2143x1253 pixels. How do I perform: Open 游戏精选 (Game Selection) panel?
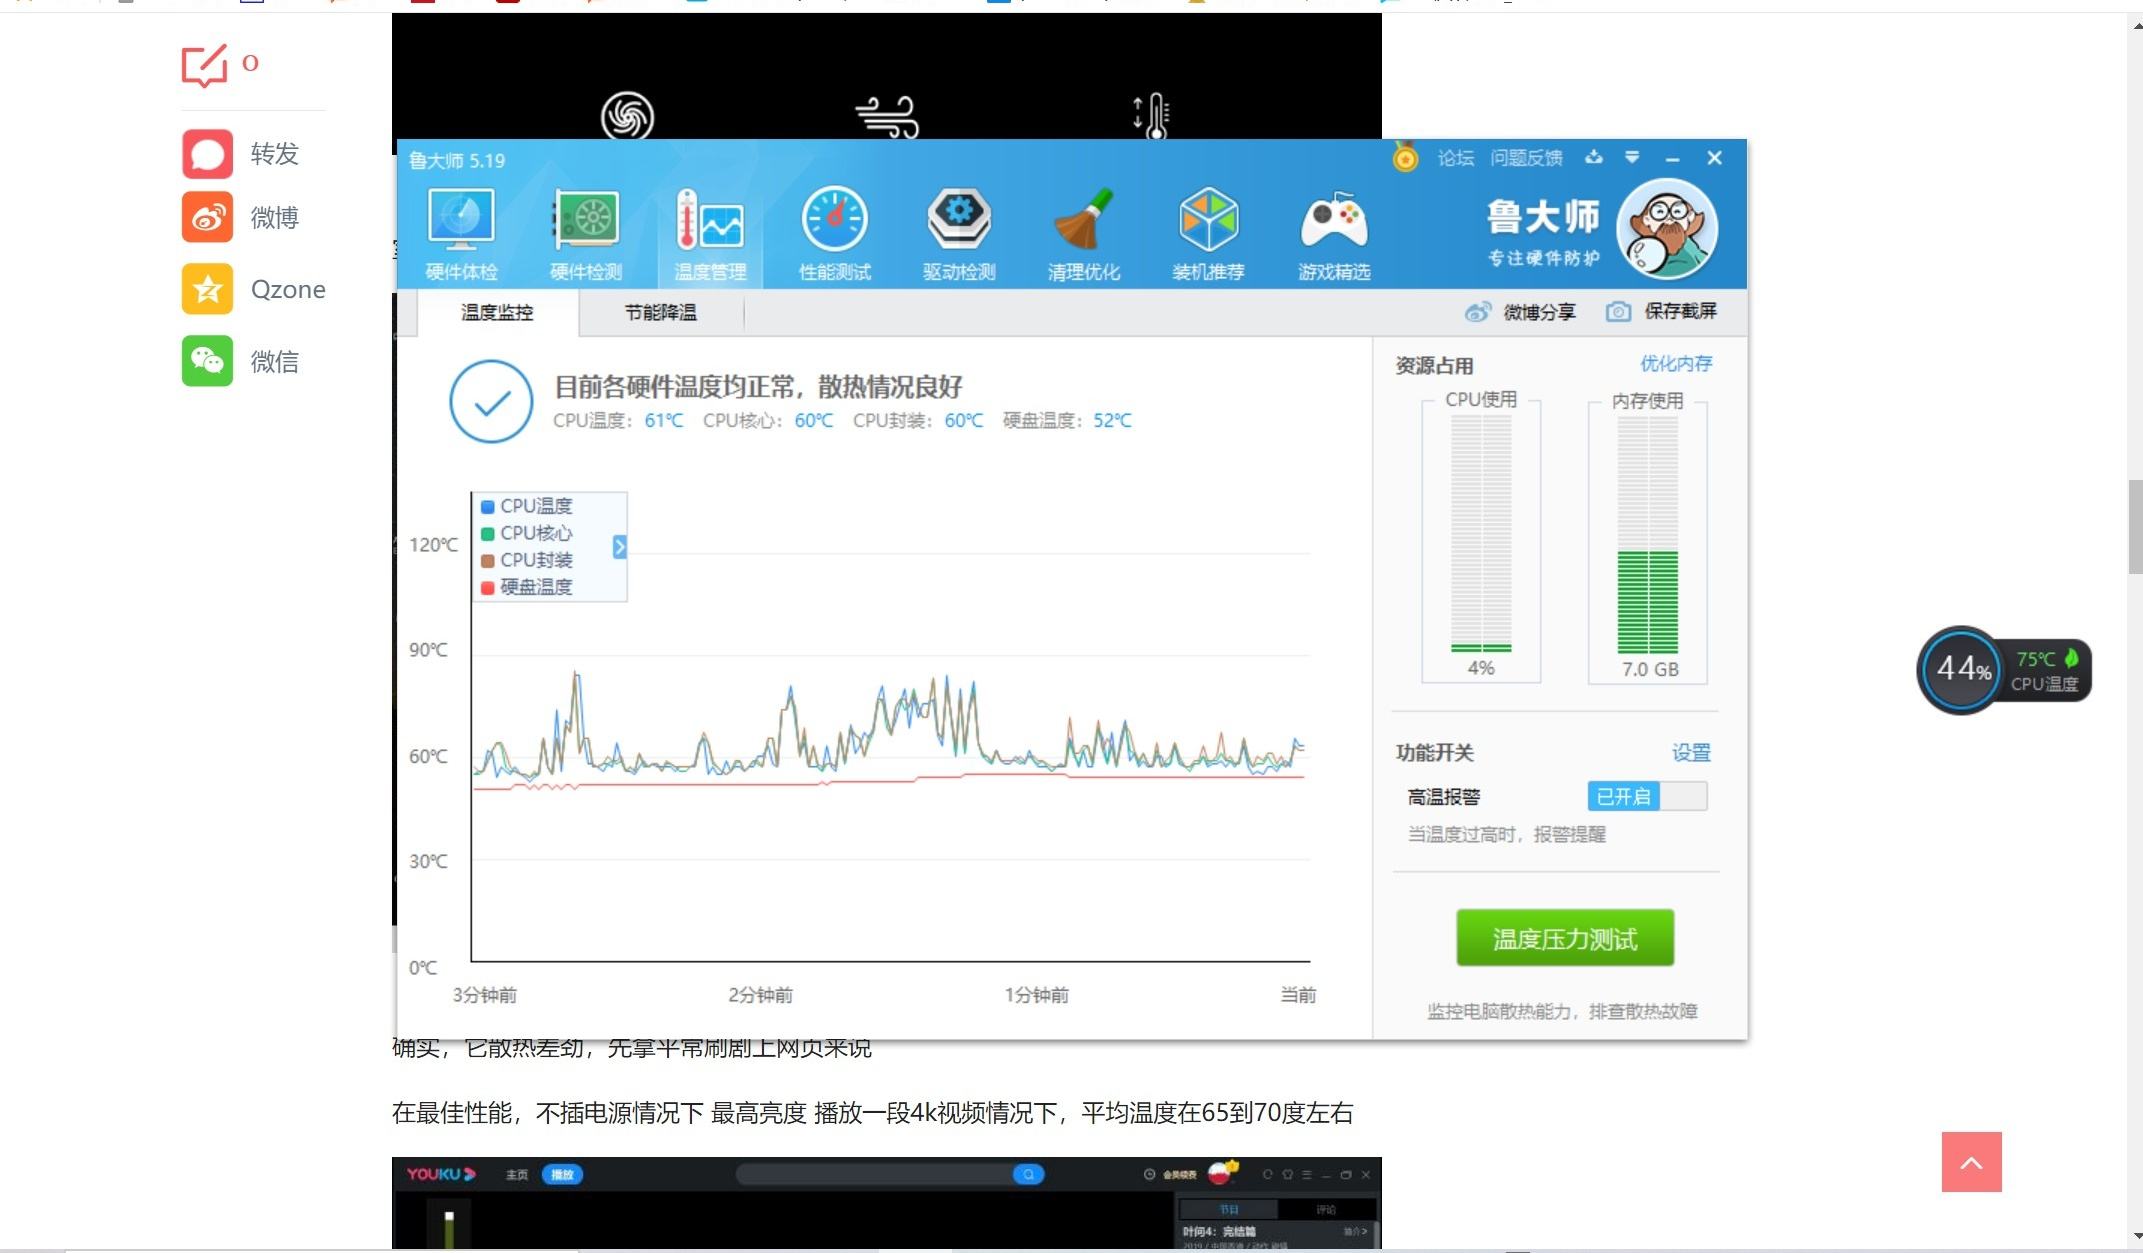1333,230
